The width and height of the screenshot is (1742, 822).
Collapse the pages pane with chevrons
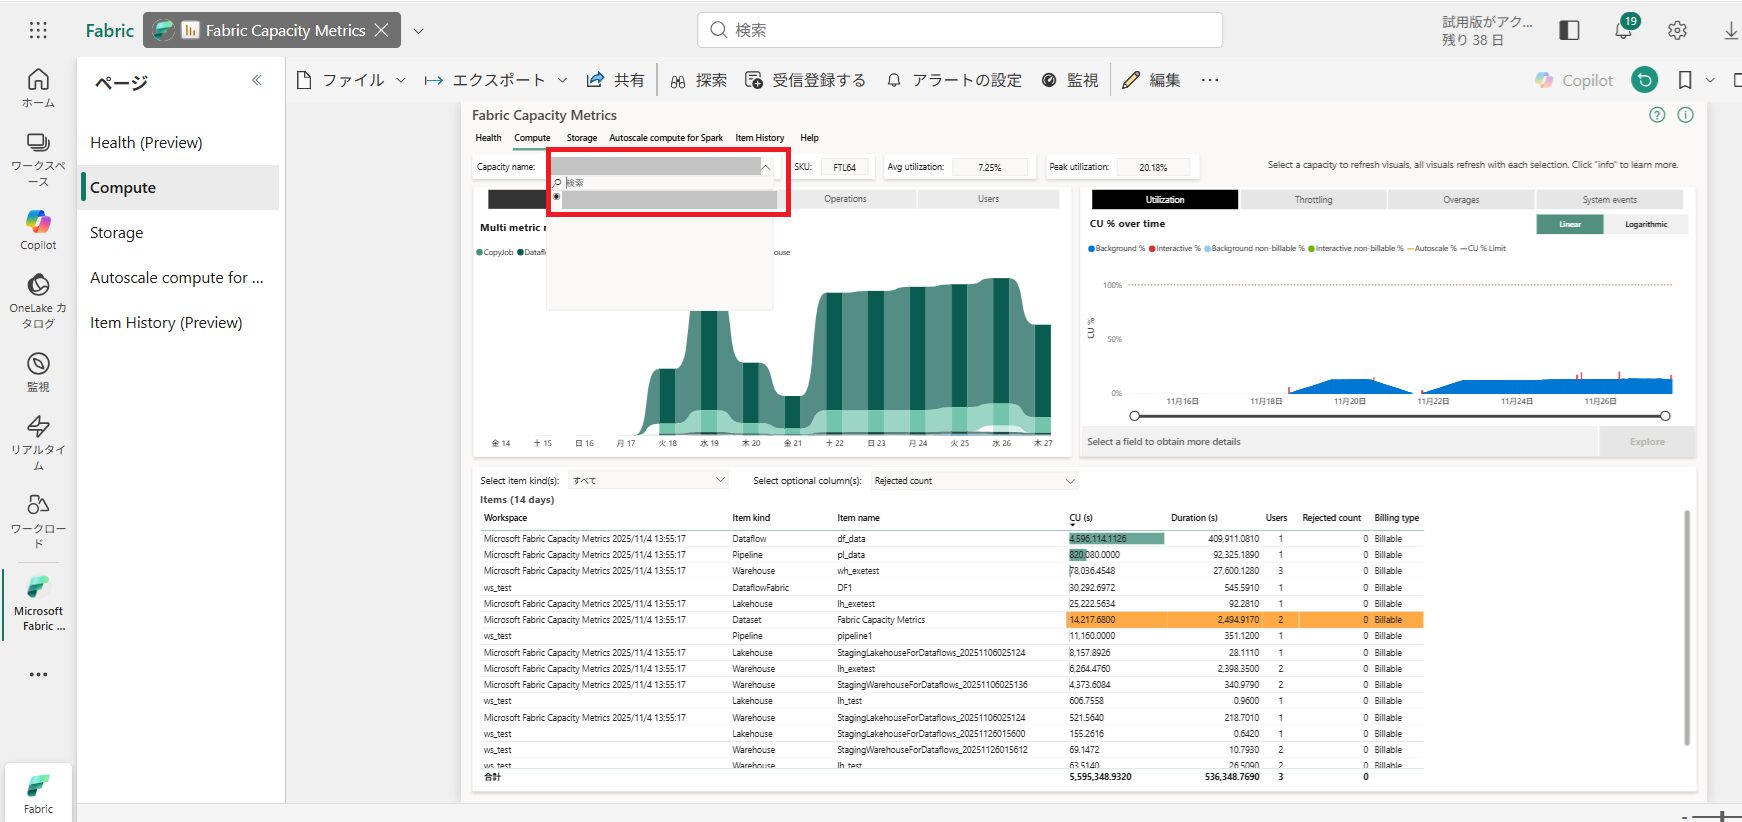click(x=257, y=80)
